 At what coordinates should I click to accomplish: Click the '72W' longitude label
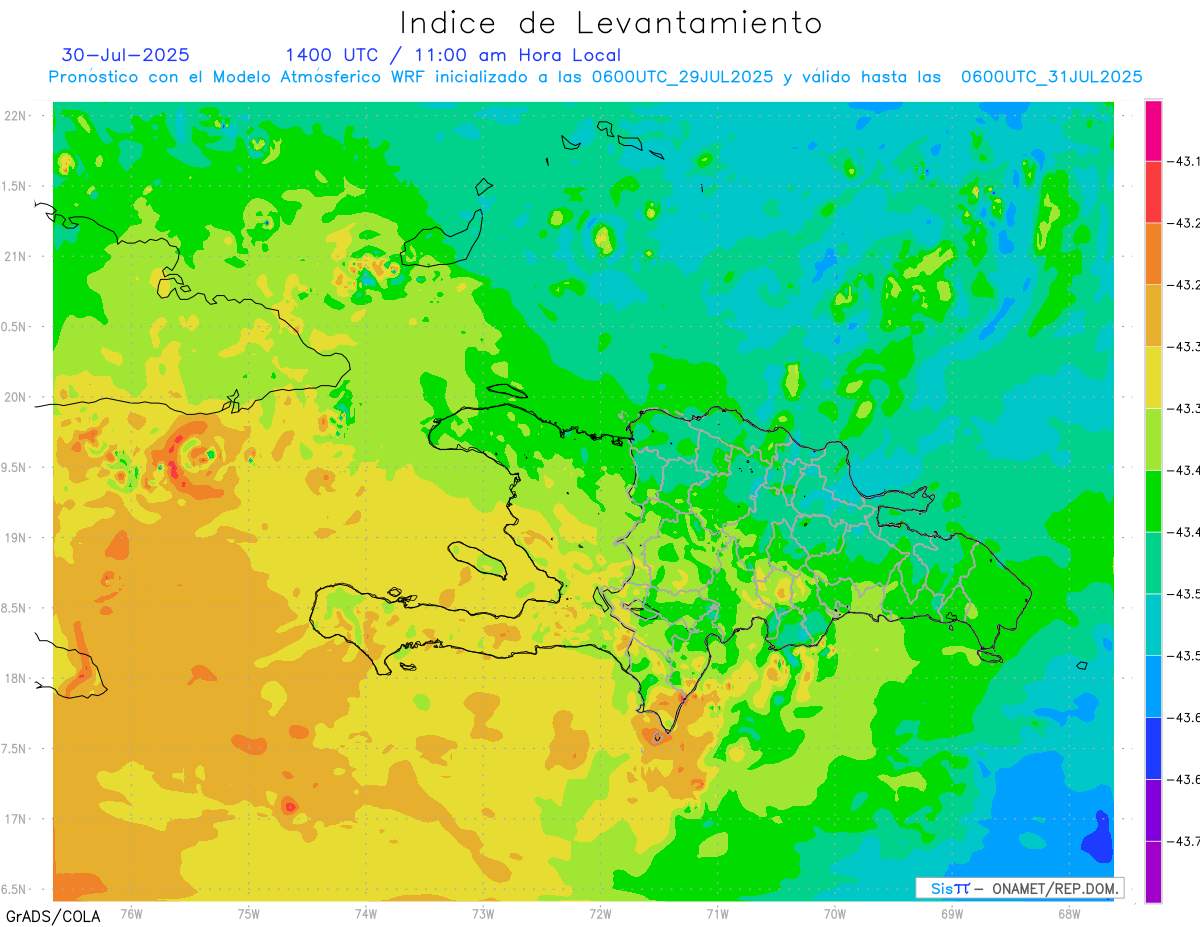[600, 913]
